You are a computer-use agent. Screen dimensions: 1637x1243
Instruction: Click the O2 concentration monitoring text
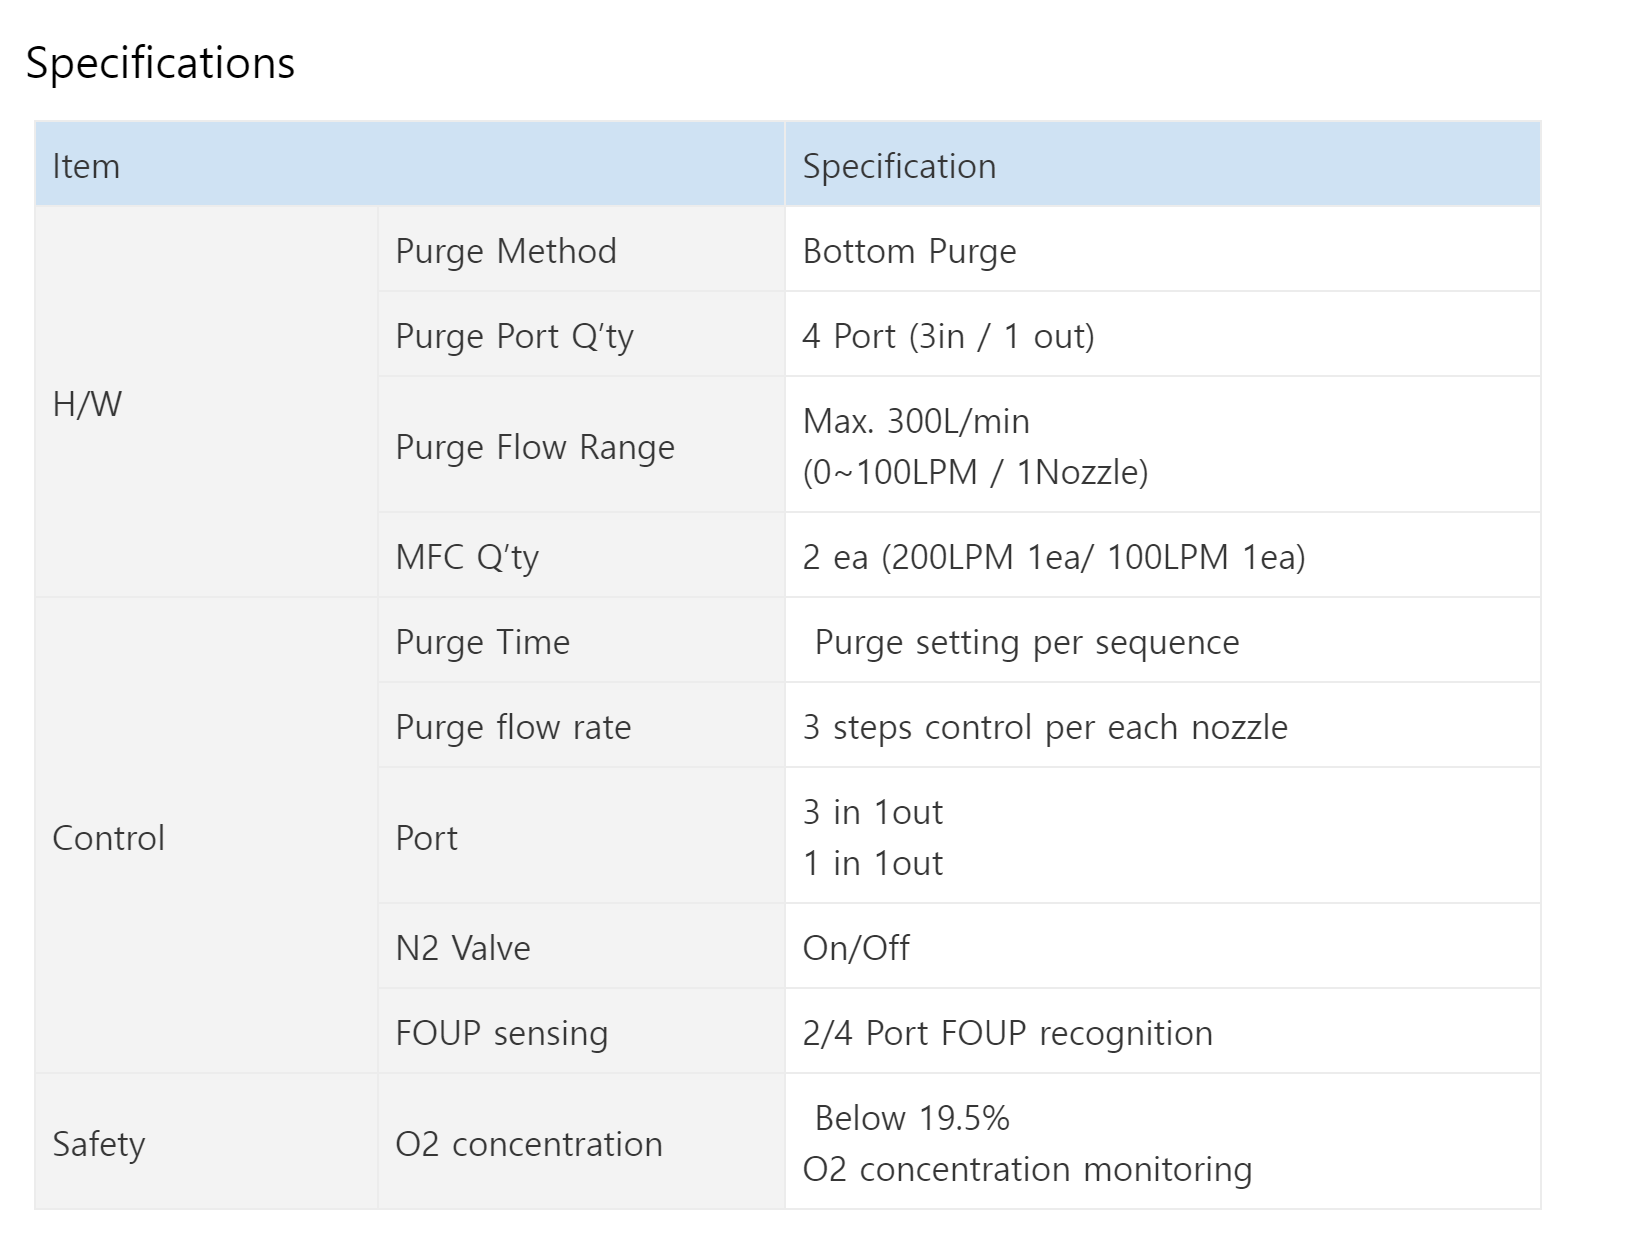(x=1027, y=1169)
